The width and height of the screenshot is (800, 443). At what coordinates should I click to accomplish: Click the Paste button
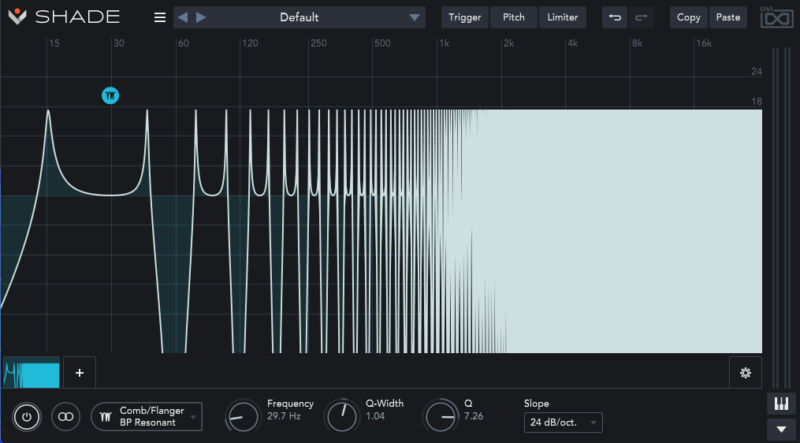coord(728,17)
